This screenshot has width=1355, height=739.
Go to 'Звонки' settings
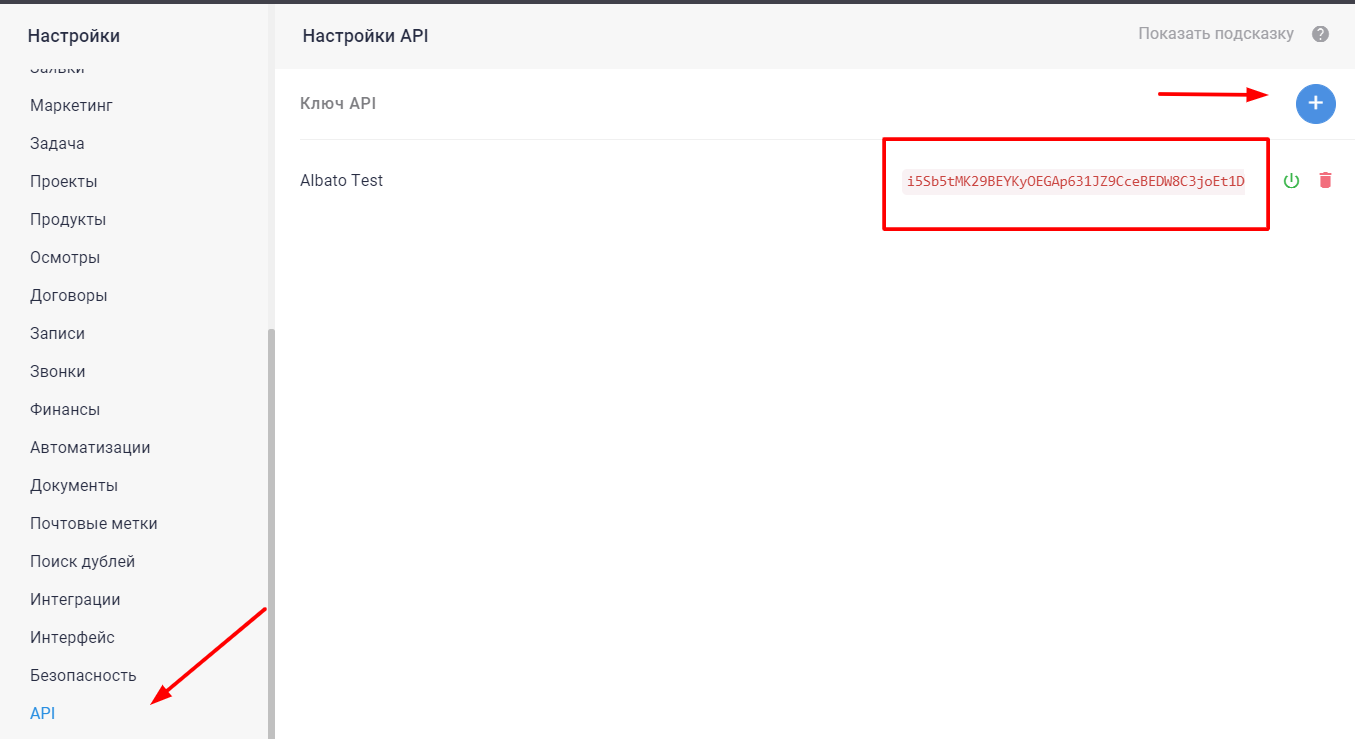point(58,372)
